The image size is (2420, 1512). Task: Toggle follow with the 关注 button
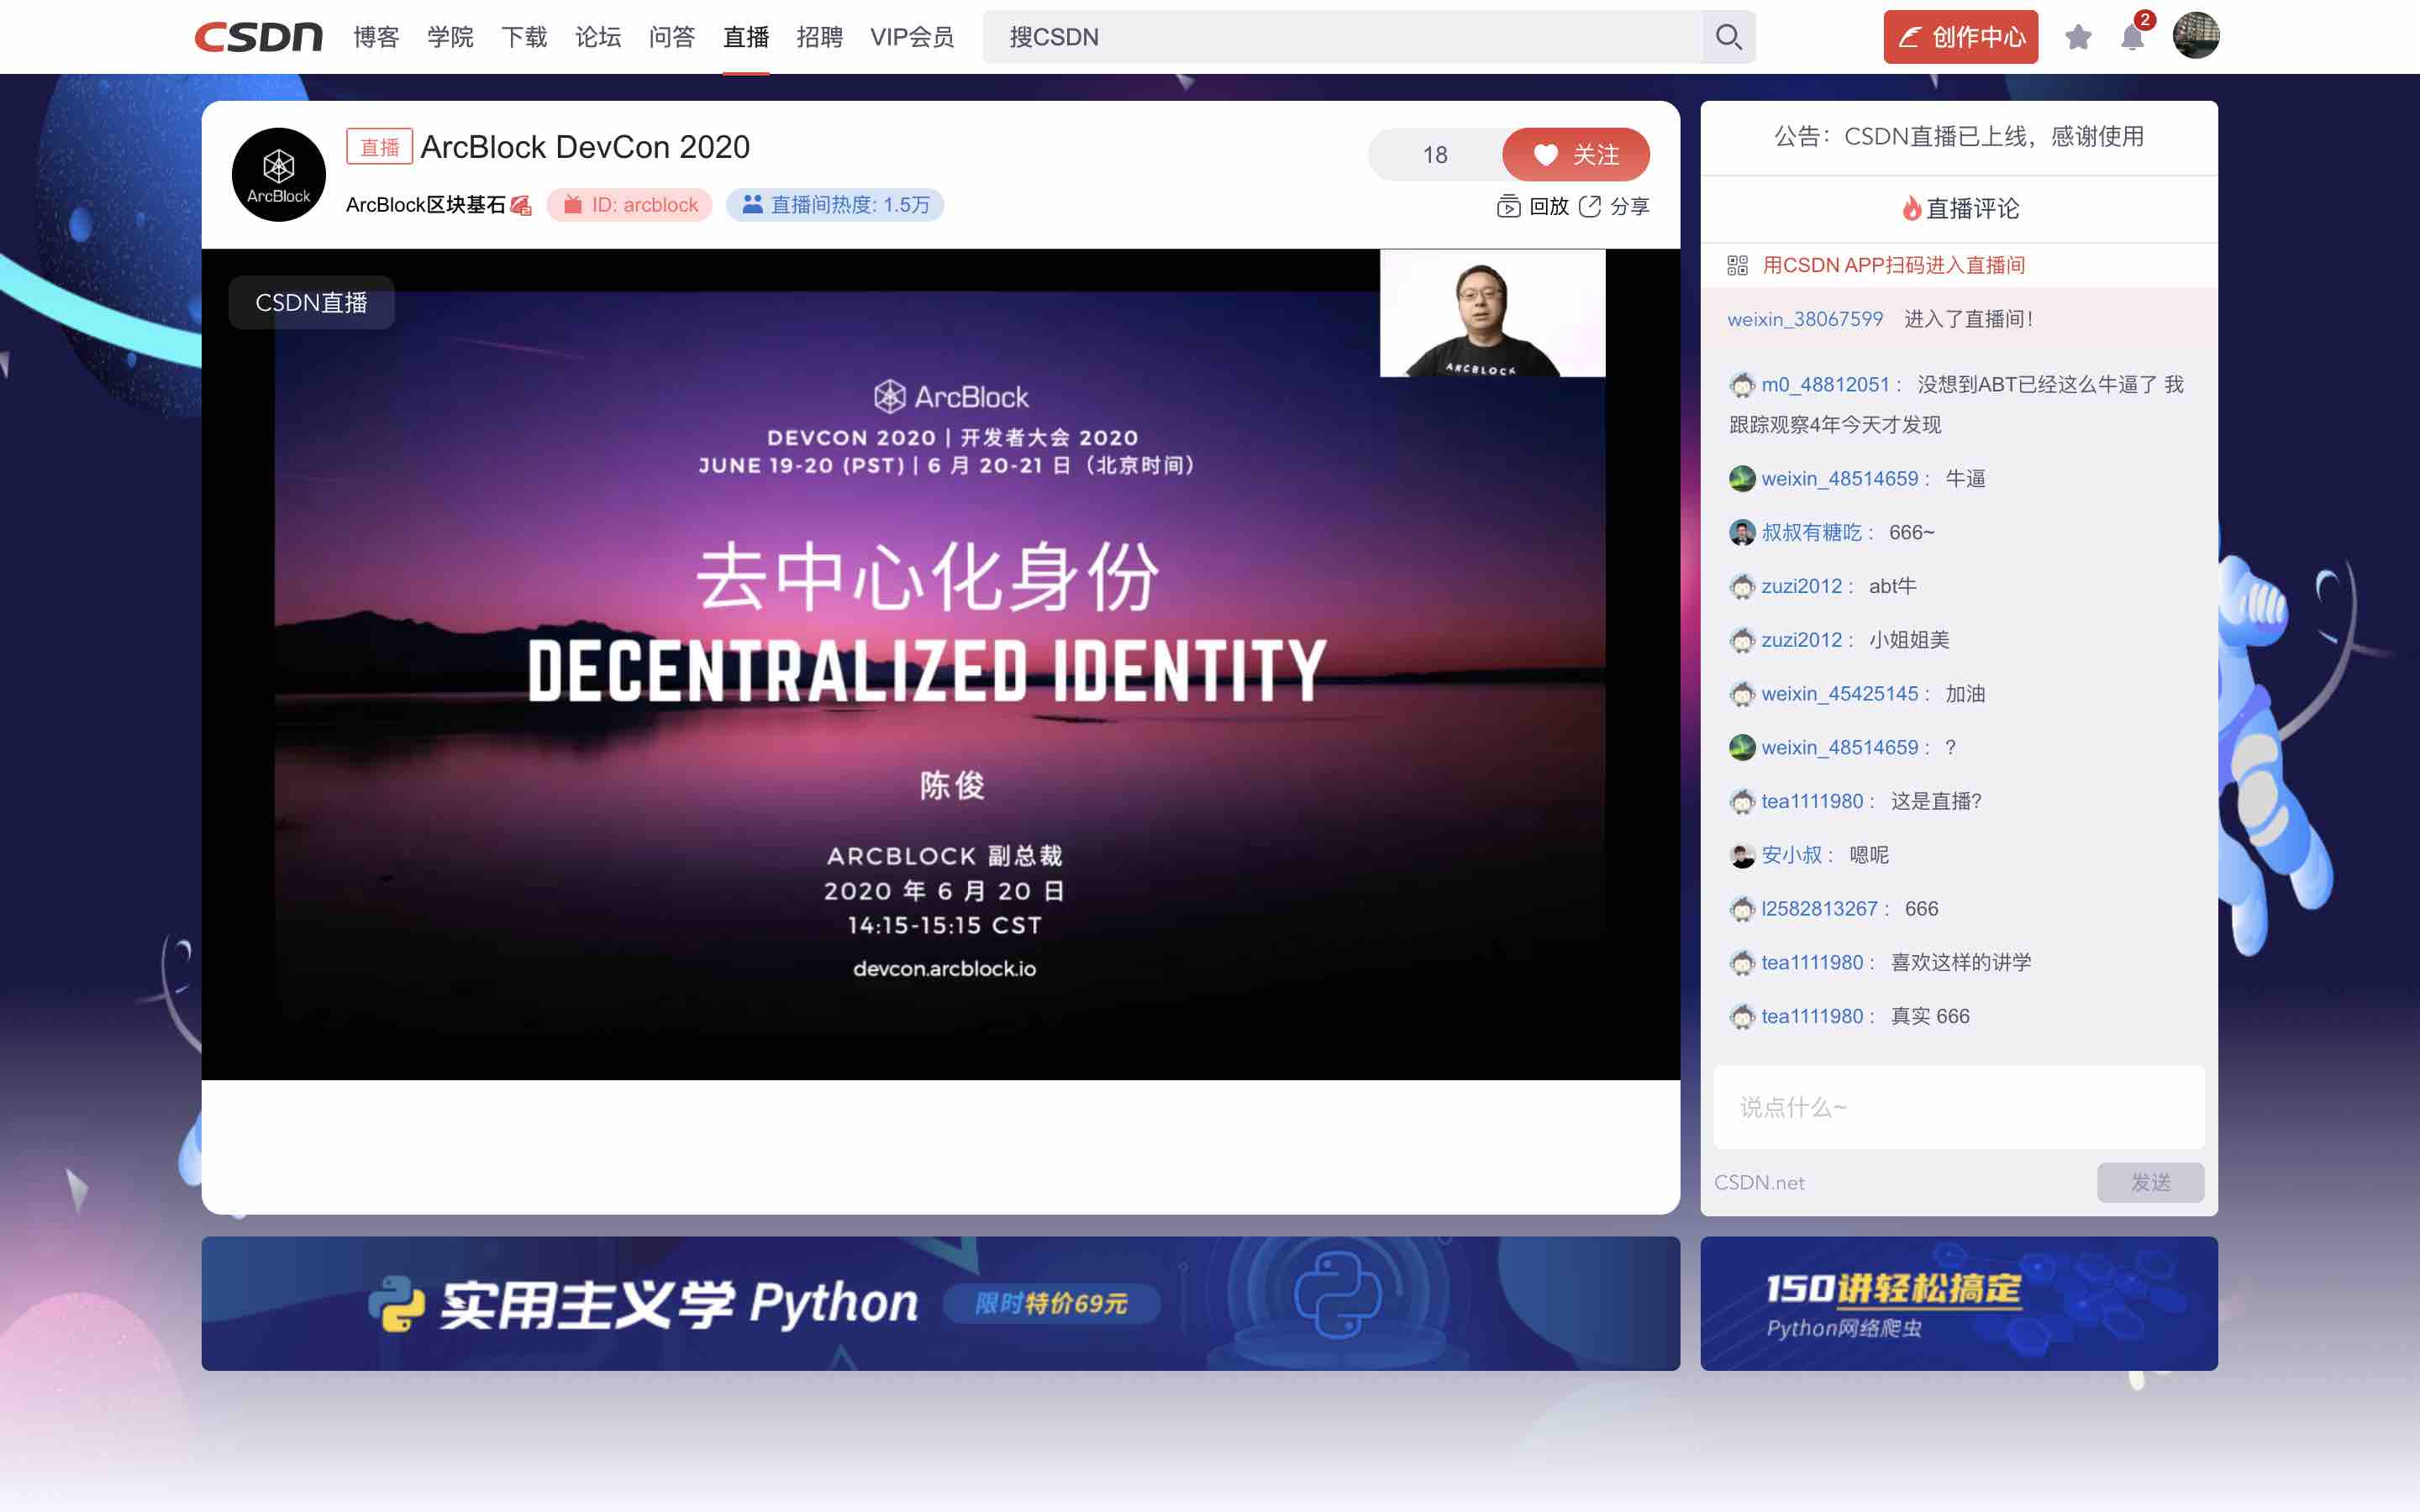[1575, 155]
